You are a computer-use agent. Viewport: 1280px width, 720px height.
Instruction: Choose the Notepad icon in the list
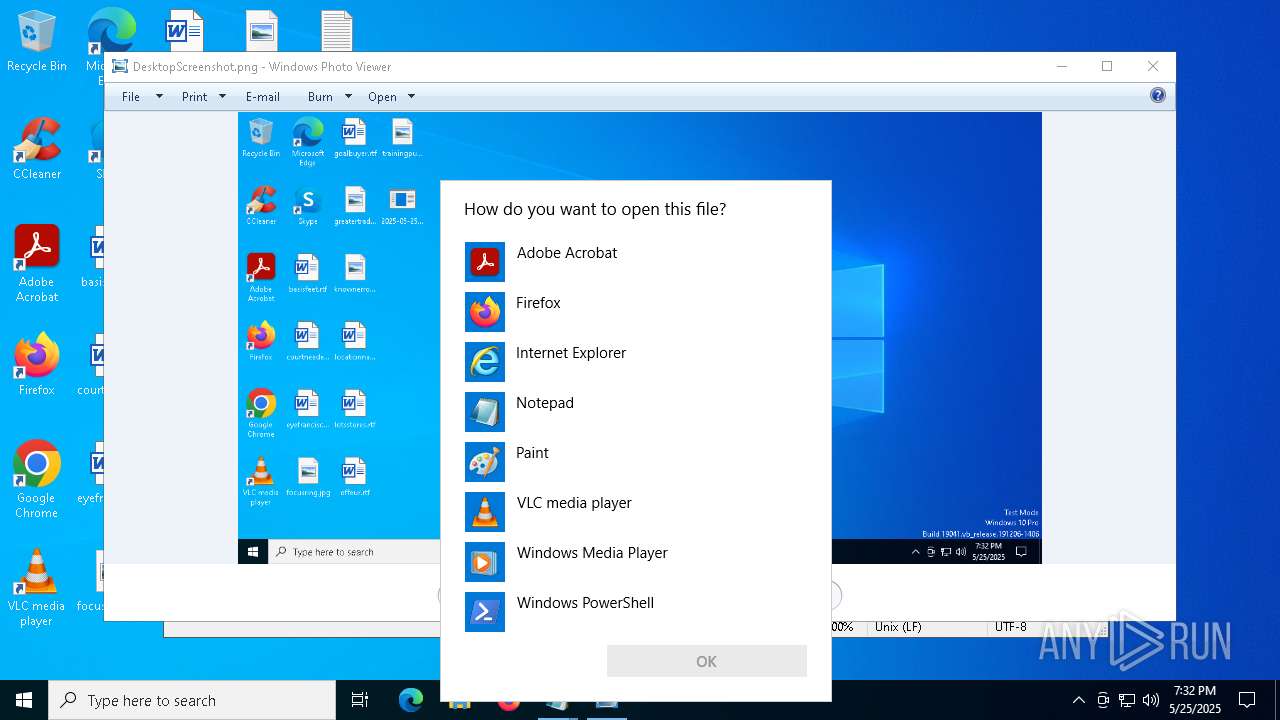485,412
